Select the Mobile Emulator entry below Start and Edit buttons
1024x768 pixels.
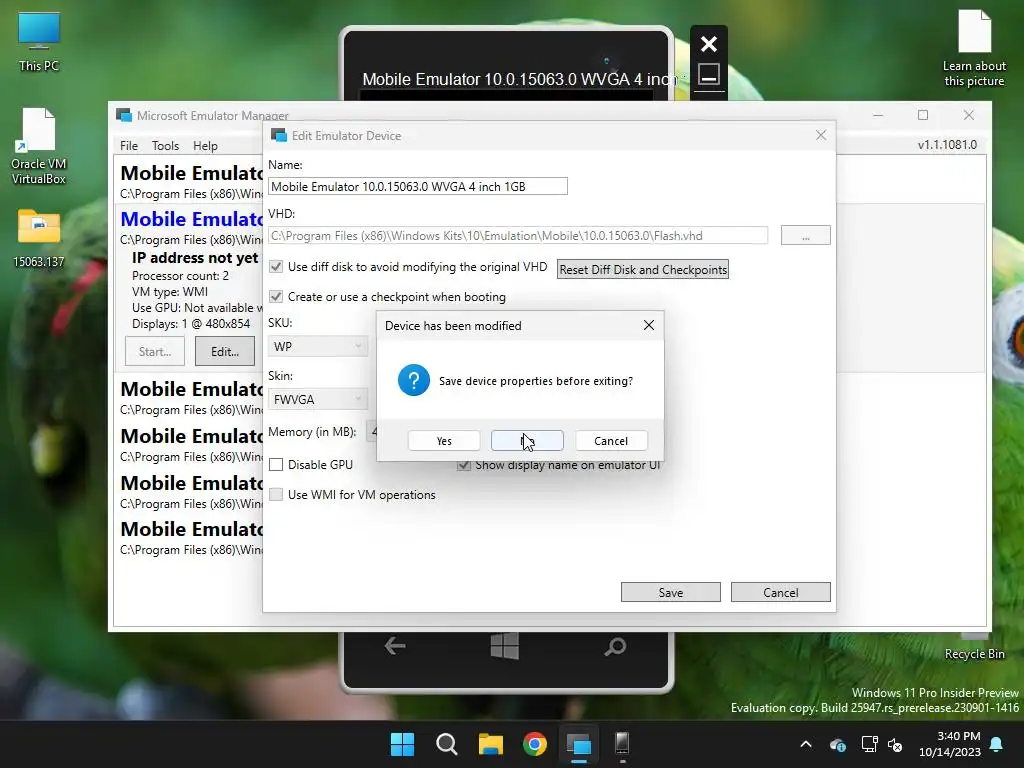[x=191, y=398]
